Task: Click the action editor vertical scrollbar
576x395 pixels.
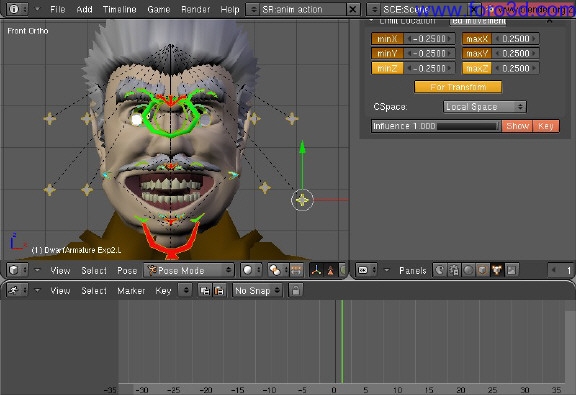Action: 570,342
